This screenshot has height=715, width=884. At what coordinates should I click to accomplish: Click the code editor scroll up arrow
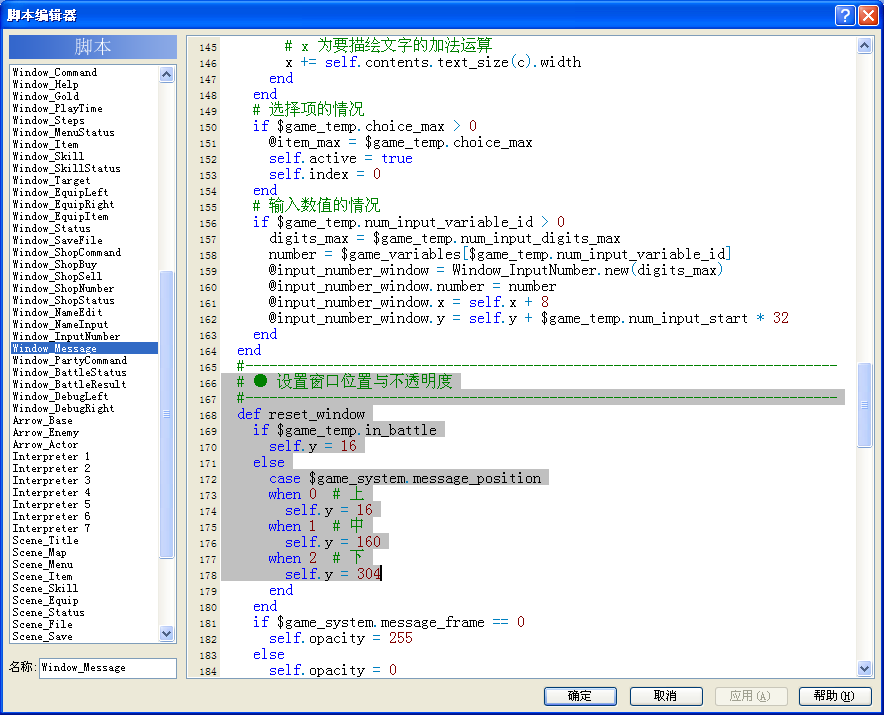864,46
